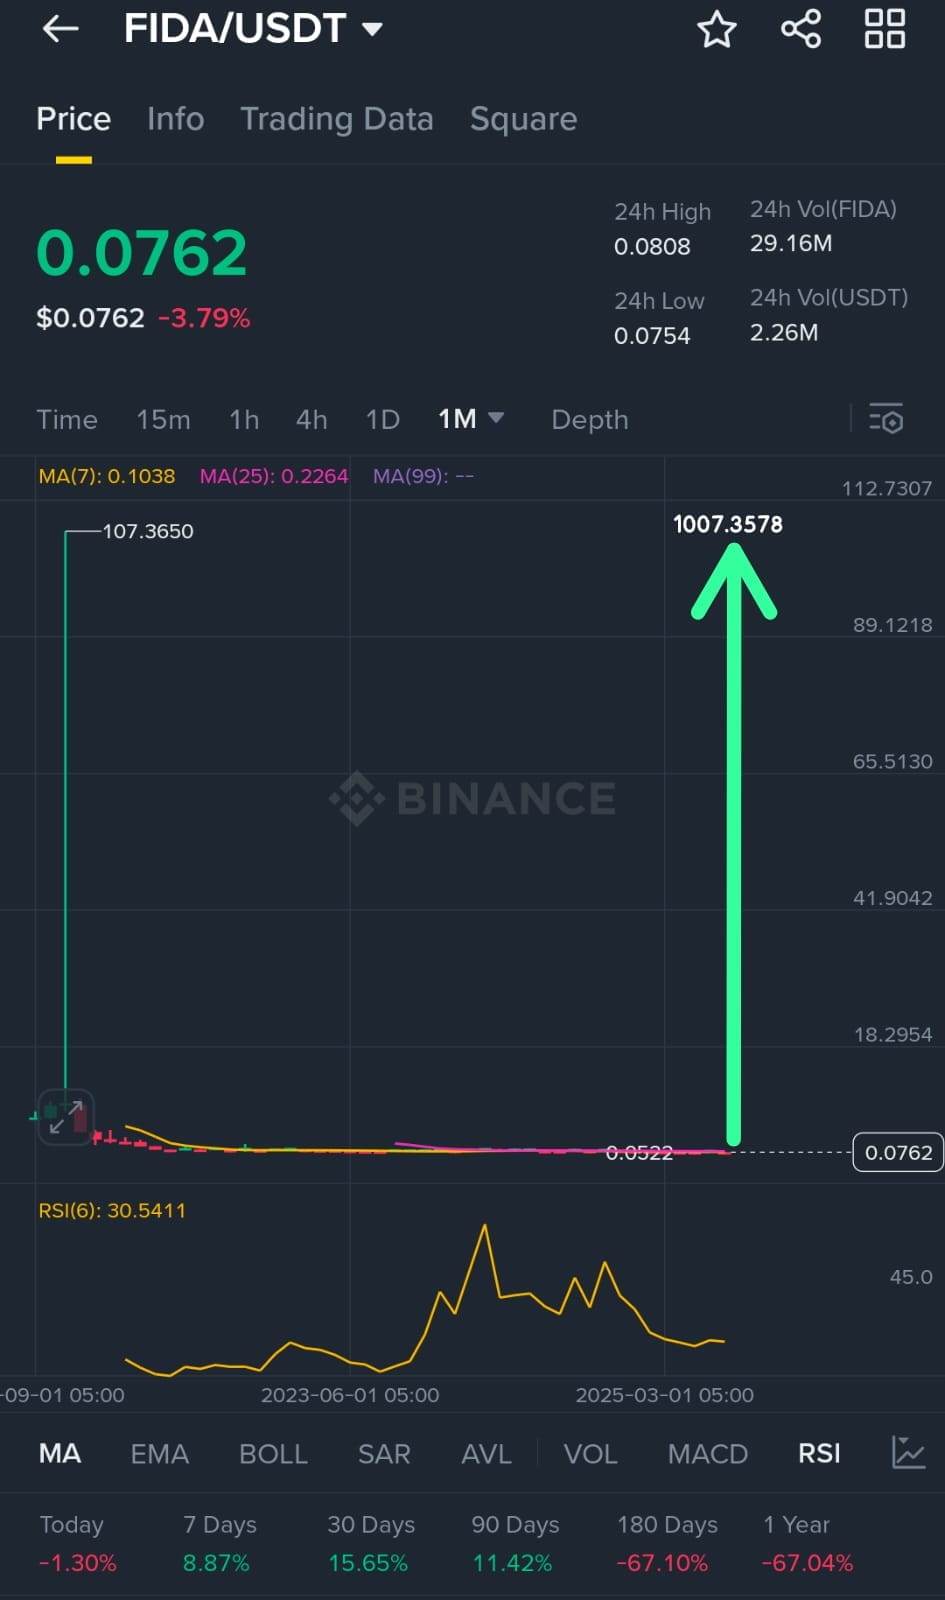
Task: Open the indicator chart icon next to RSI
Action: (x=908, y=1452)
